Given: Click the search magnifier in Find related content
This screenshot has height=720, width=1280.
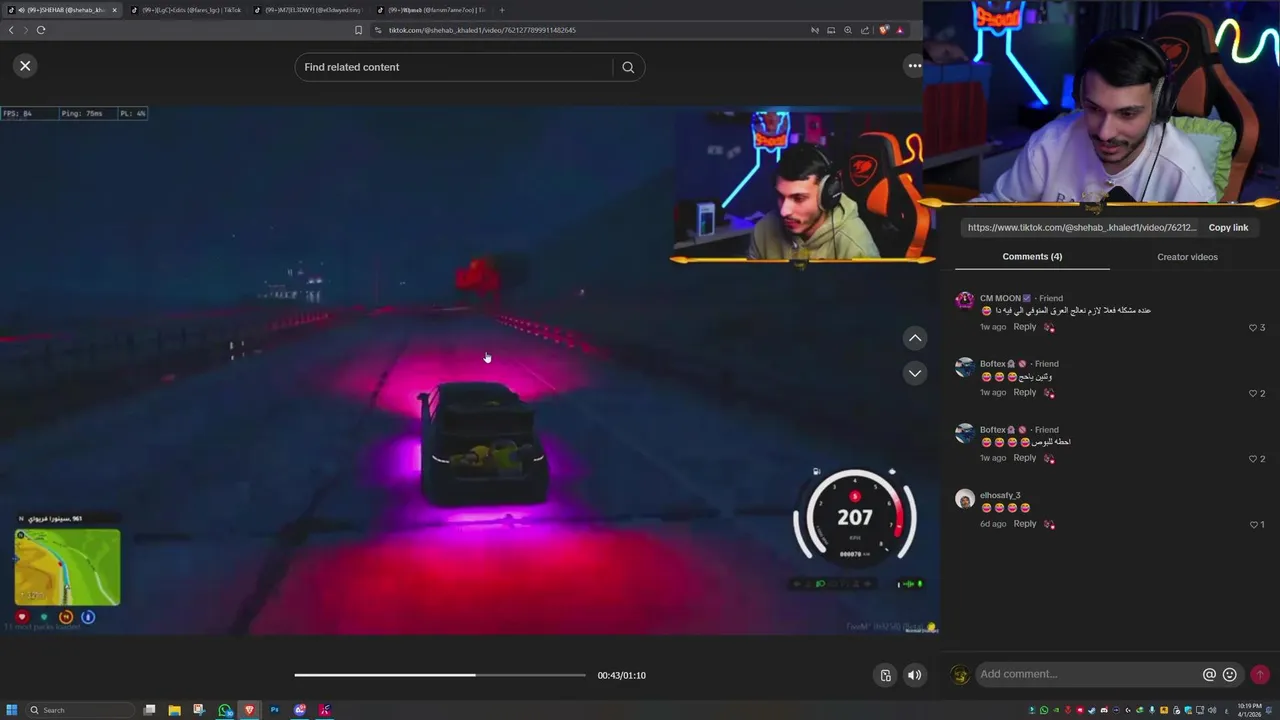Looking at the screenshot, I should [628, 67].
